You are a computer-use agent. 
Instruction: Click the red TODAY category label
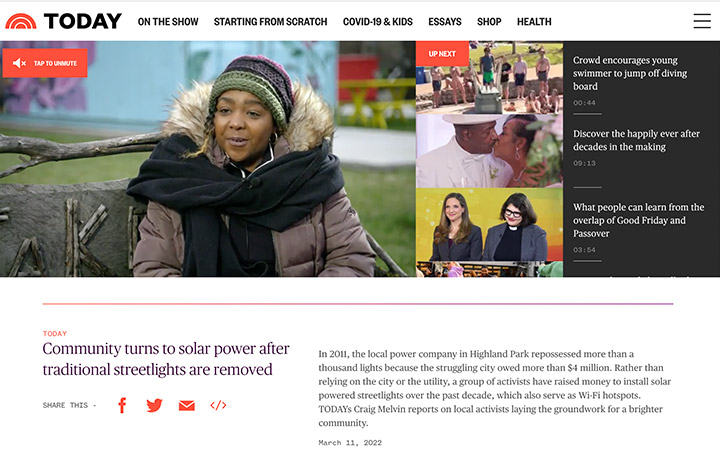coord(55,334)
